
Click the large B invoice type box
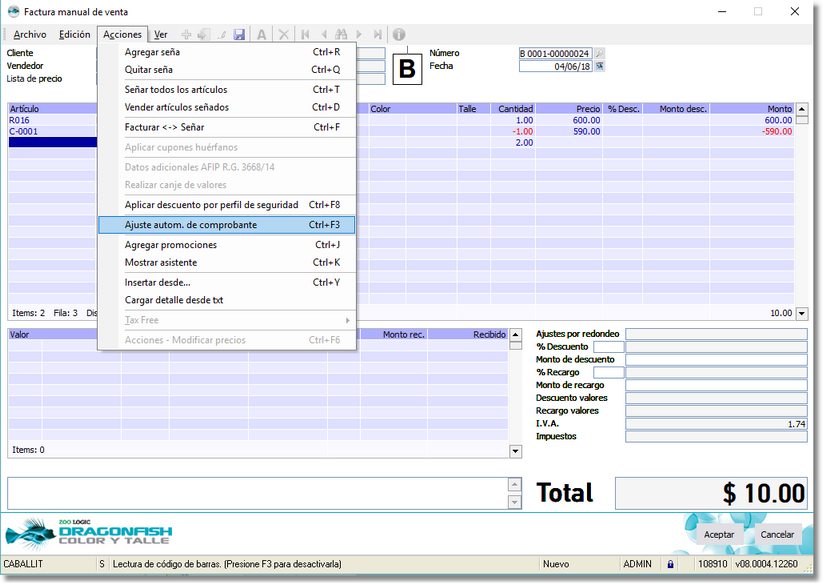coord(407,68)
